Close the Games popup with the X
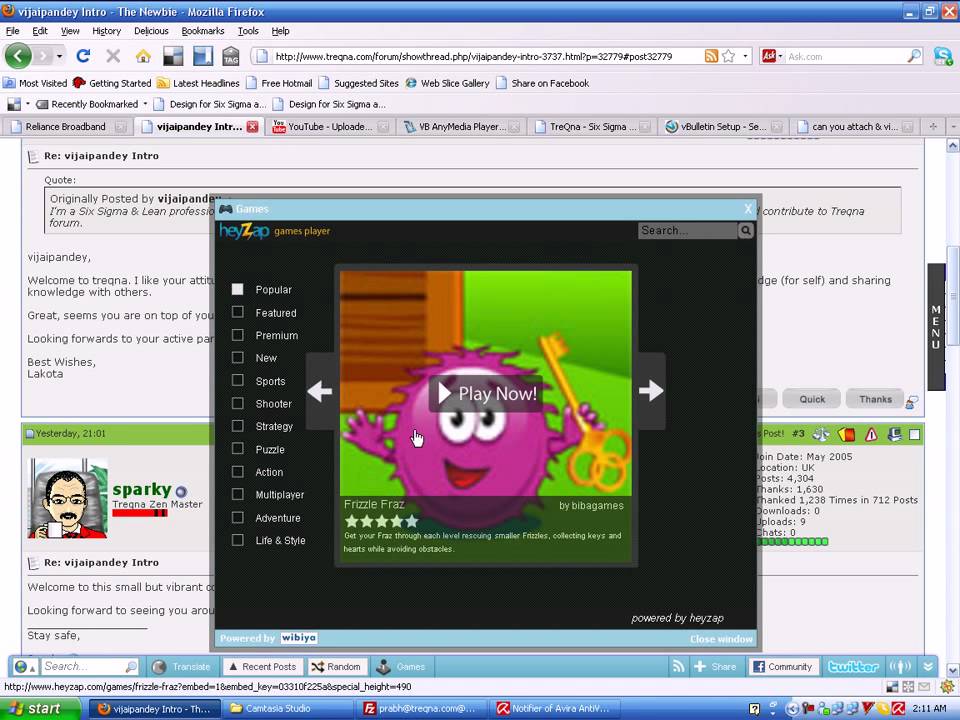 click(748, 209)
